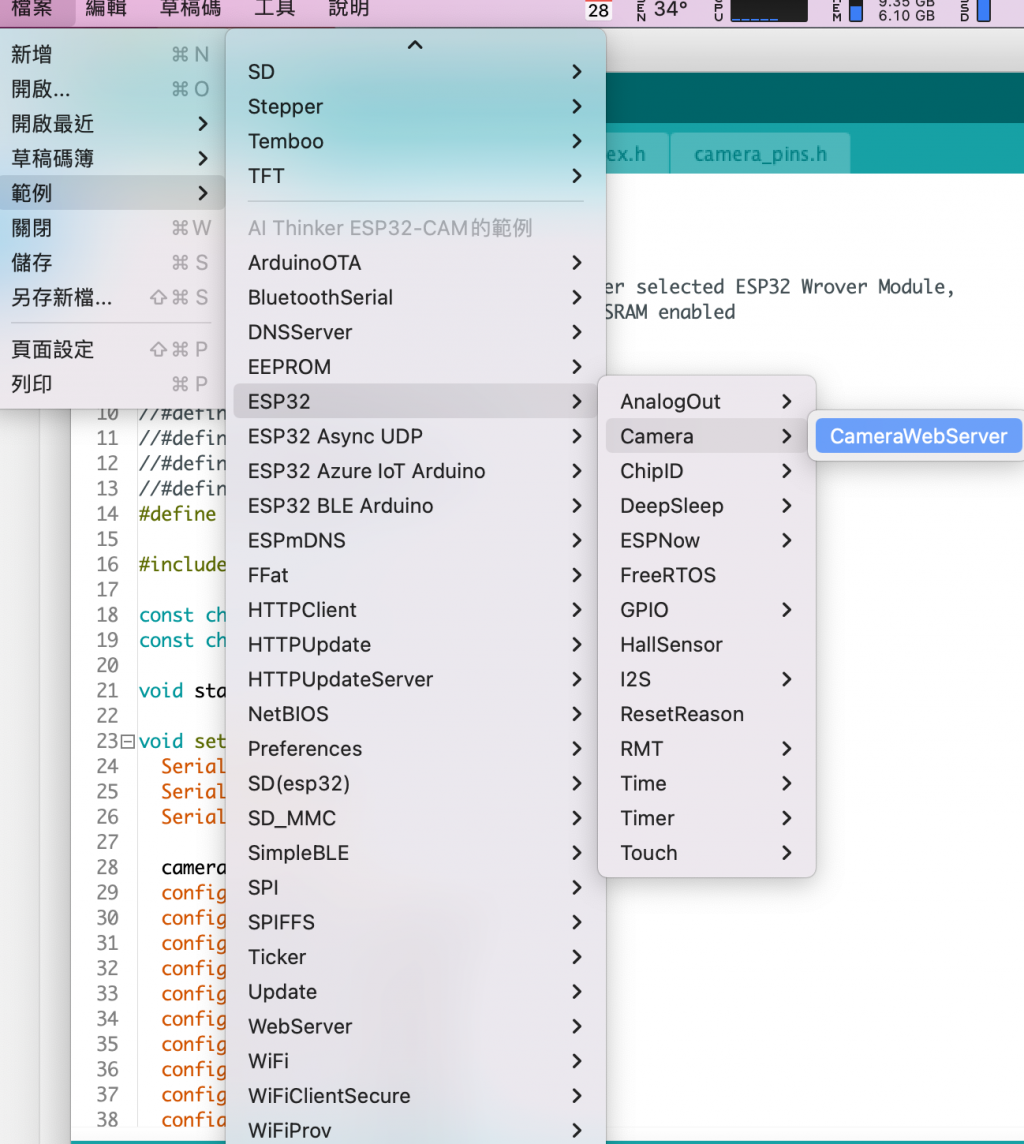Select the 範例 menu entry
Viewport: 1024px width, 1144px height.
(112, 193)
